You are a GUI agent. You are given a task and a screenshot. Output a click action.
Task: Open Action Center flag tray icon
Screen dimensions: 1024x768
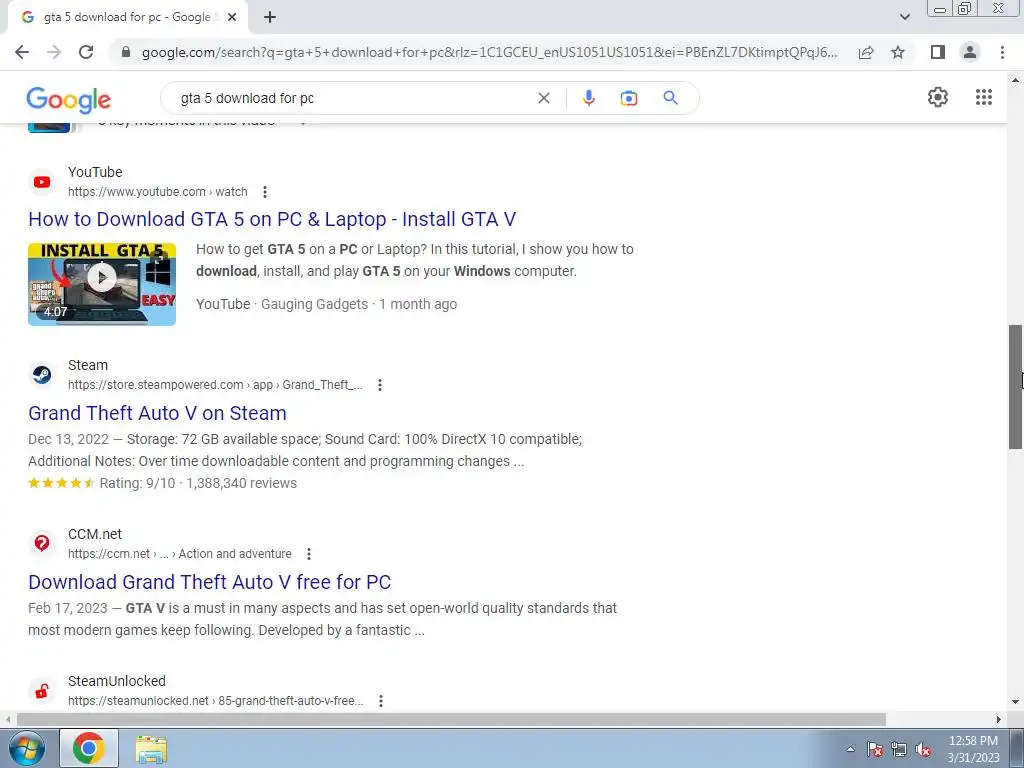click(x=875, y=749)
